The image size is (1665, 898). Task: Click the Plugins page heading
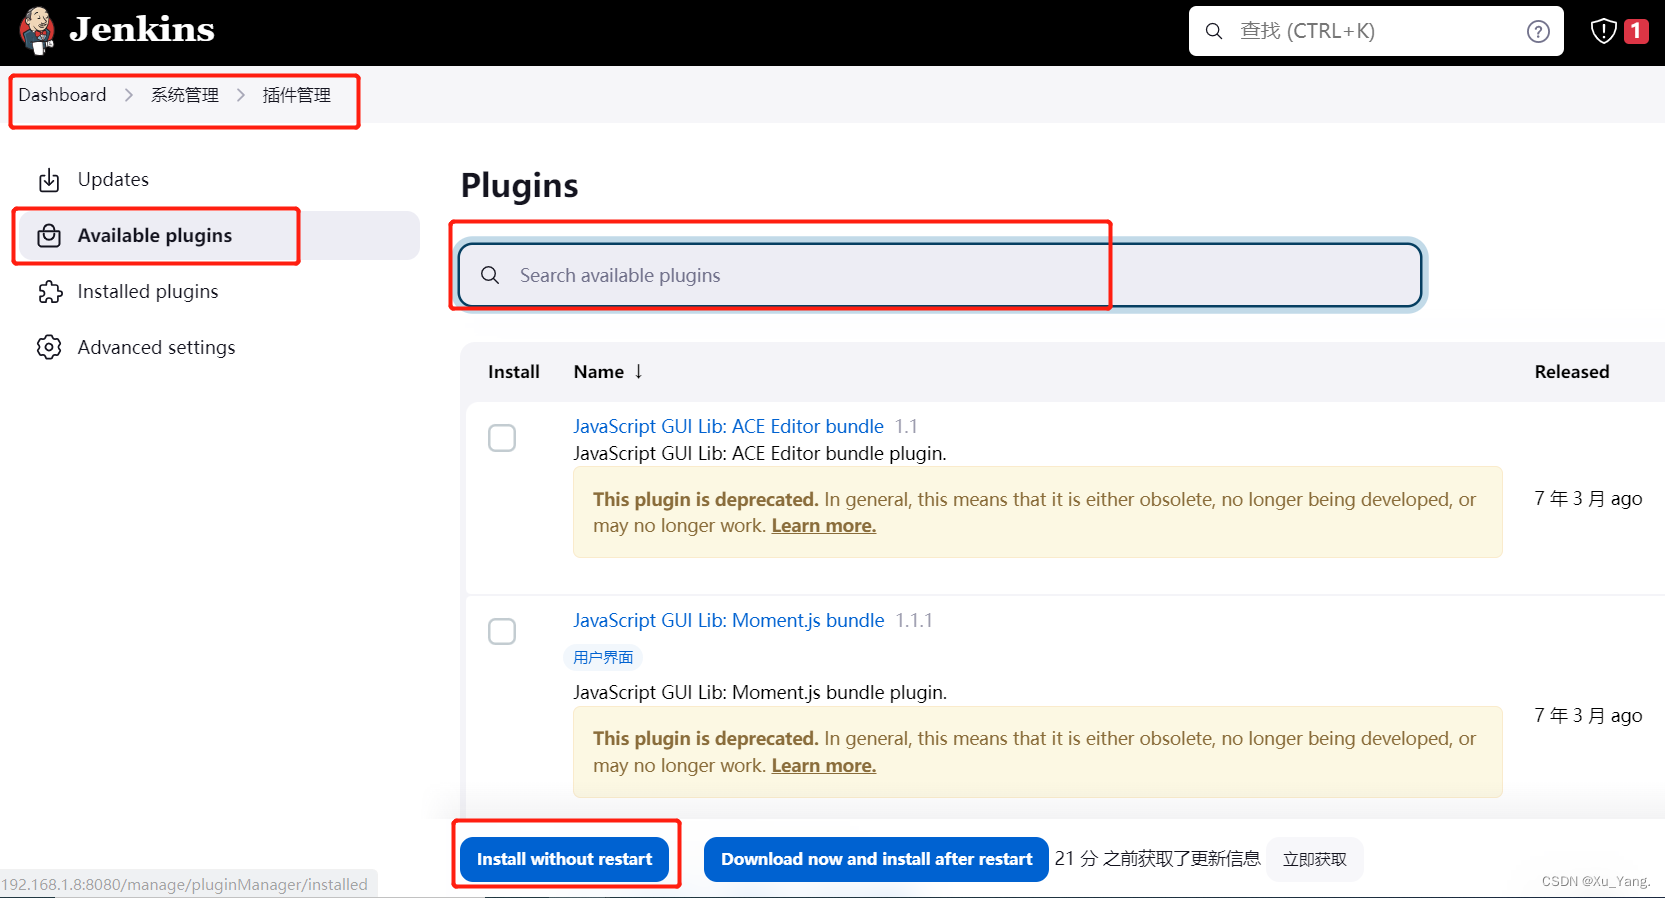coord(520,186)
